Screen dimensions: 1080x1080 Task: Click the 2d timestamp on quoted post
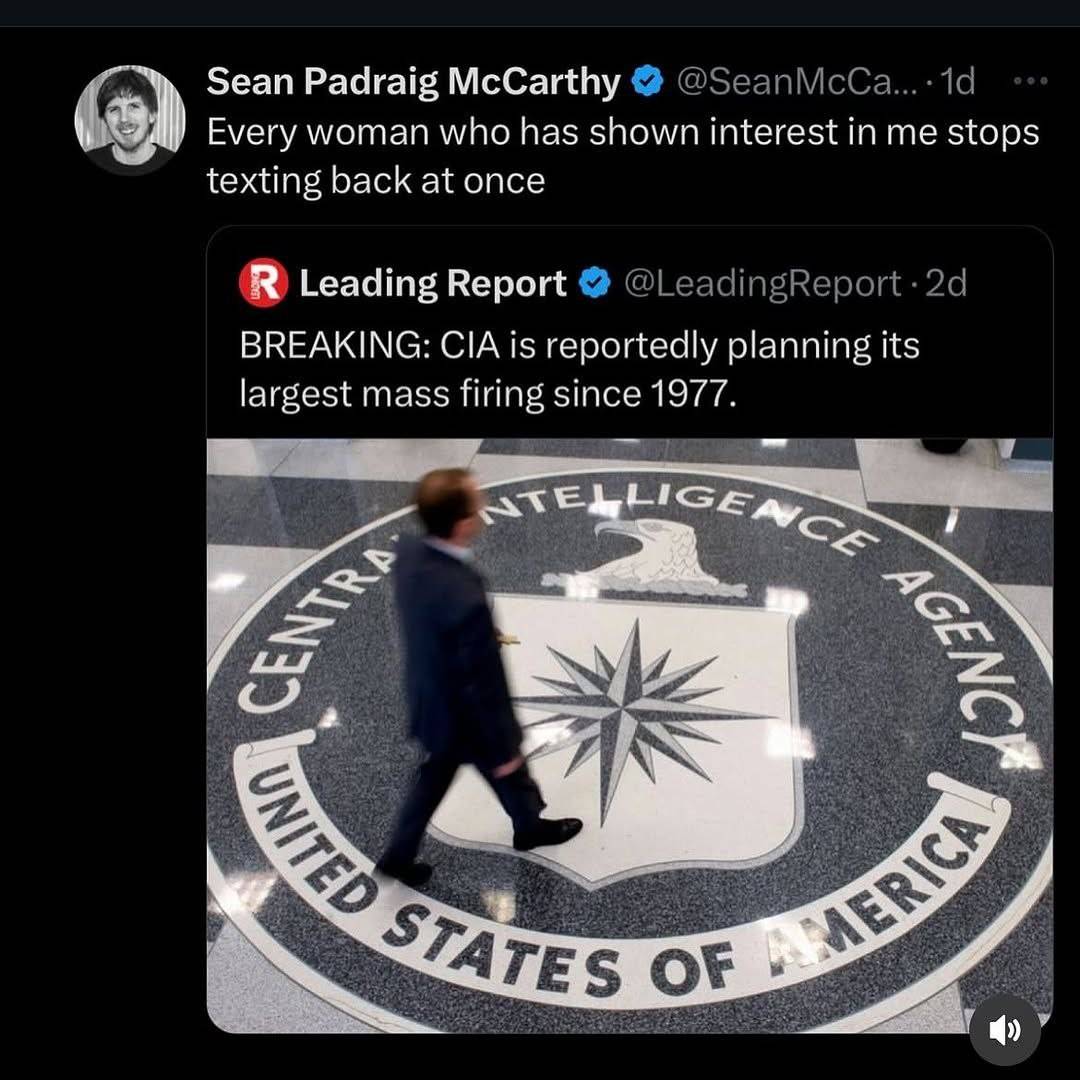(946, 285)
